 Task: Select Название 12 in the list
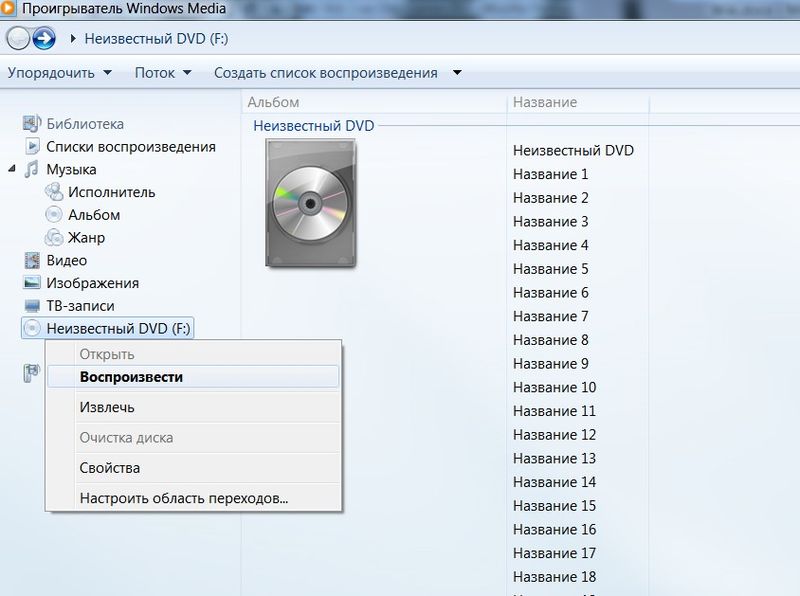pos(555,435)
